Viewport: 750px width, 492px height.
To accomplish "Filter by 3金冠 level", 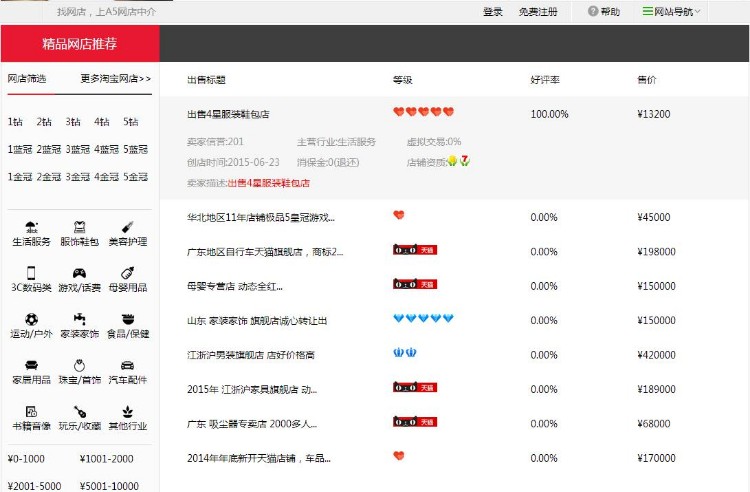I will click(77, 176).
